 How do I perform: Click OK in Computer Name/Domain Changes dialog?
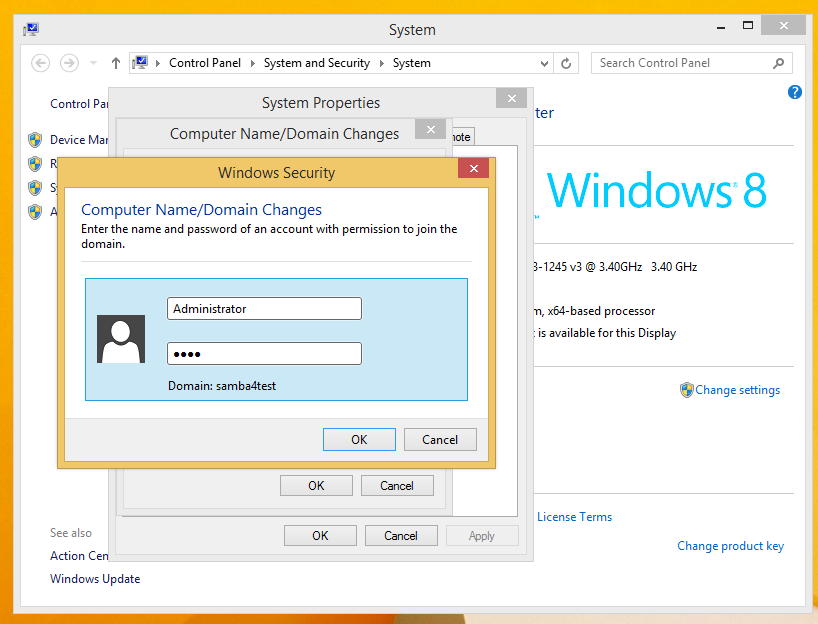click(x=316, y=486)
